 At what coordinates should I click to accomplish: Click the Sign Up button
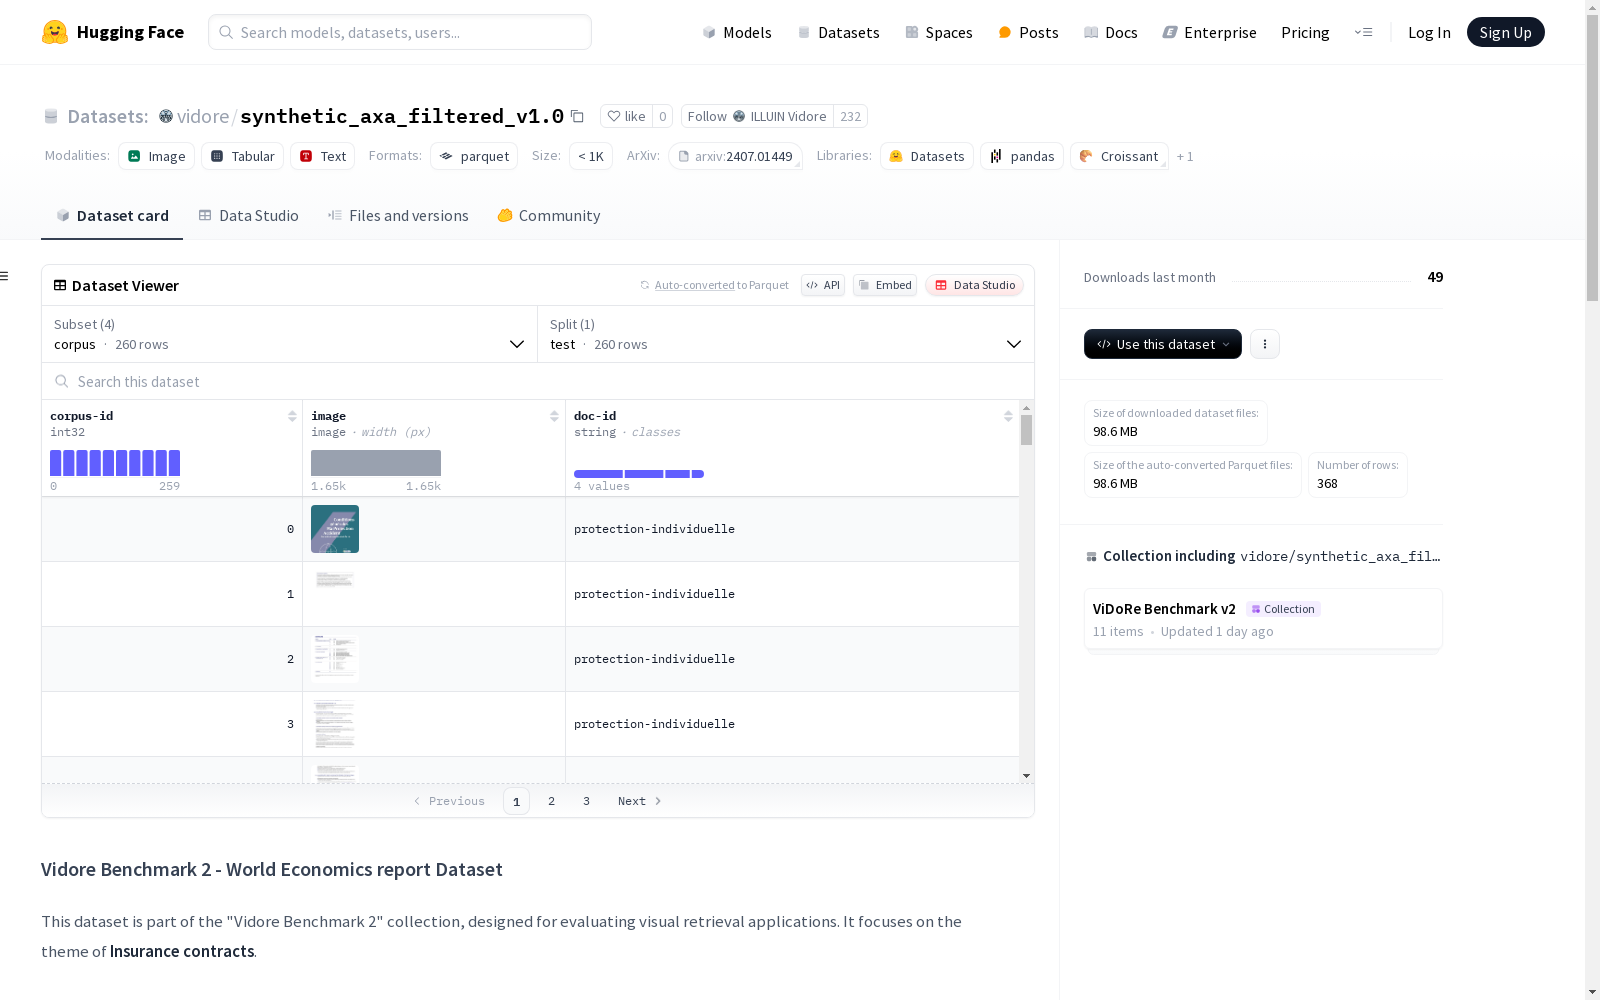click(x=1506, y=32)
